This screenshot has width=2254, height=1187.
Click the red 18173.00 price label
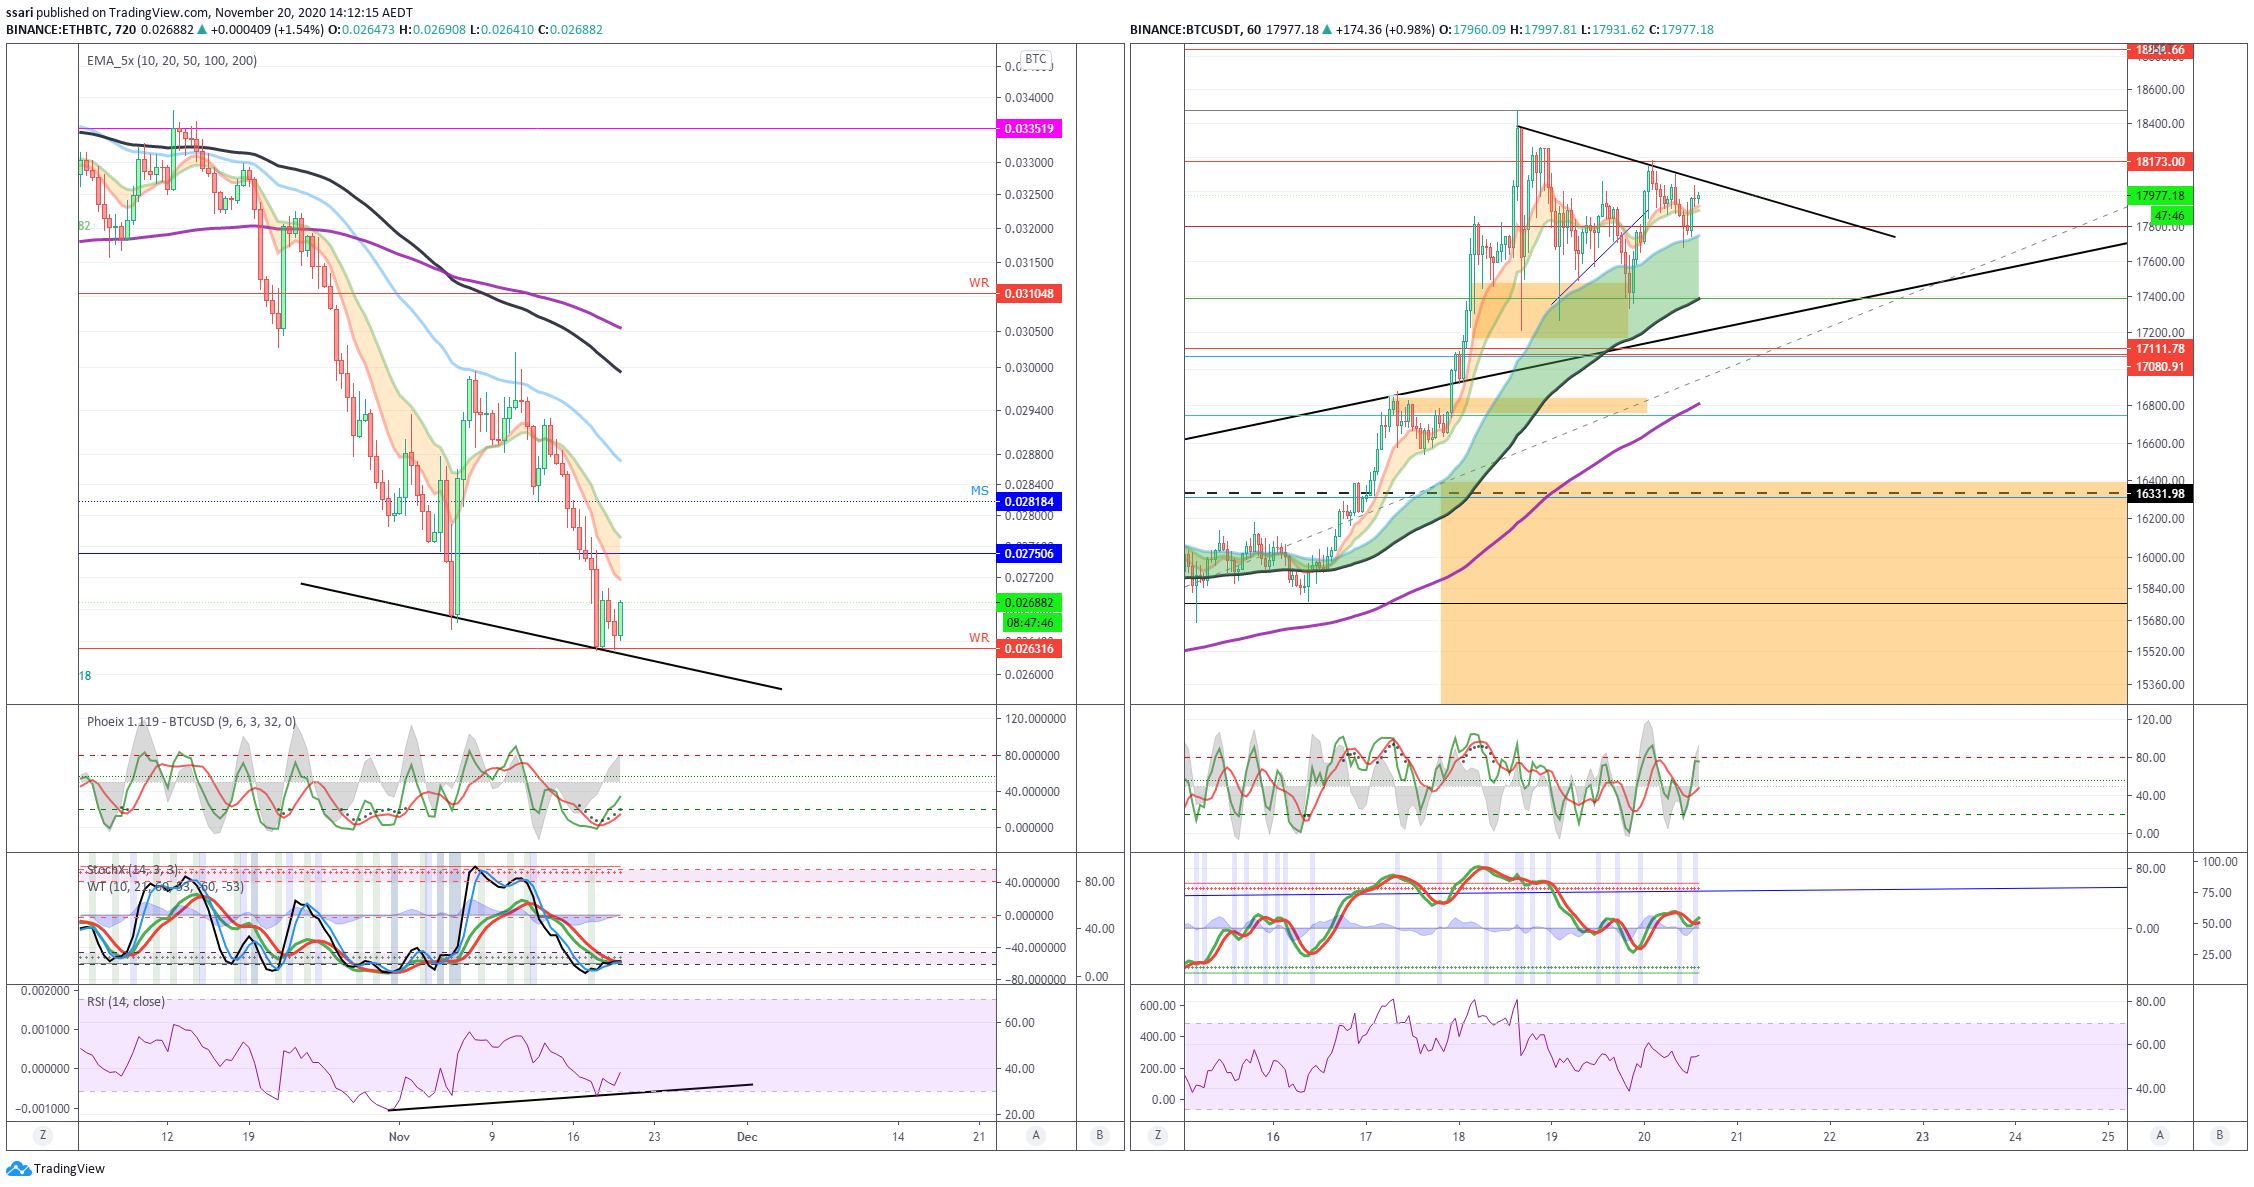coord(2160,162)
